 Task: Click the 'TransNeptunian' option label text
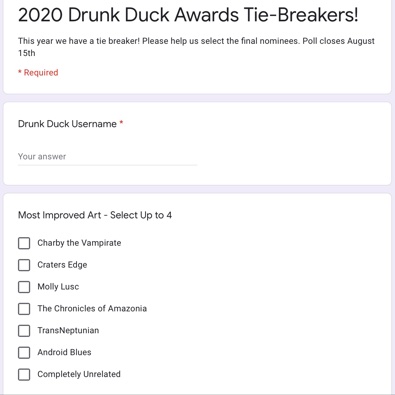(68, 331)
